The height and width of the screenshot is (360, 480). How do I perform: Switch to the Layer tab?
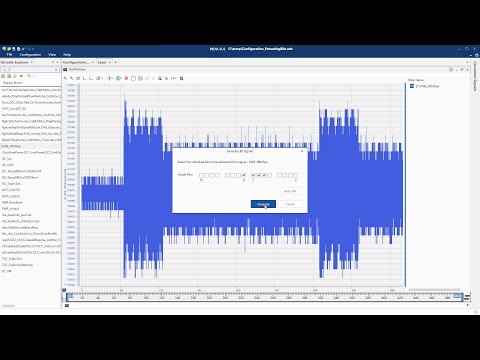102,62
